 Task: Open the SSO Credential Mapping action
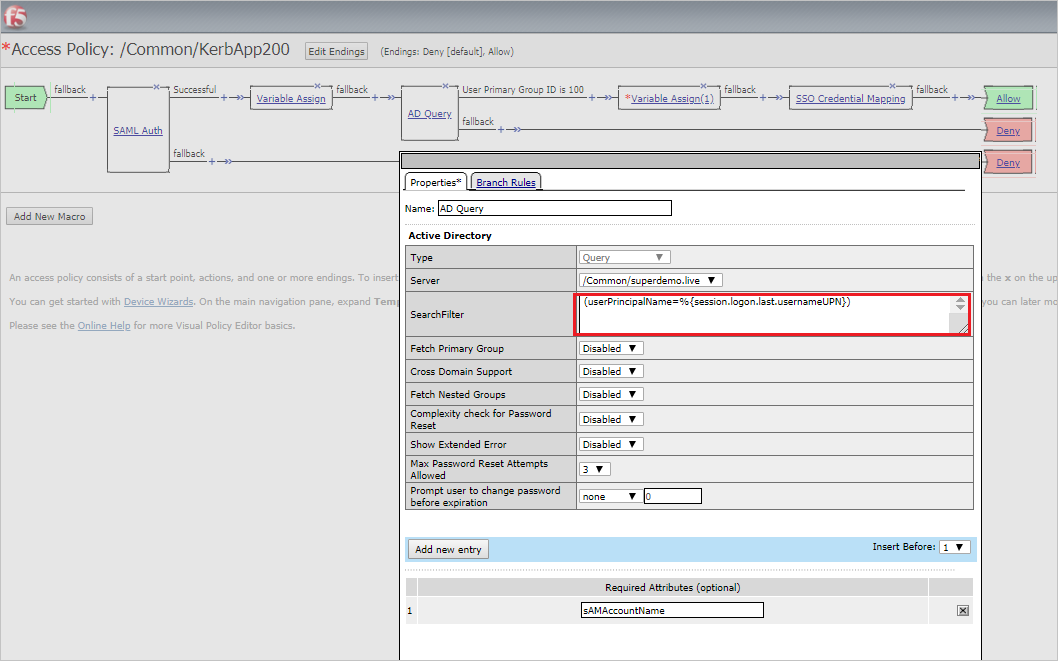point(850,98)
